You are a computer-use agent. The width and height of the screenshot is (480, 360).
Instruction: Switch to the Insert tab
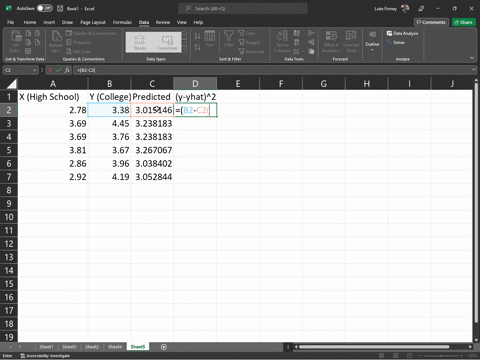tap(49, 22)
